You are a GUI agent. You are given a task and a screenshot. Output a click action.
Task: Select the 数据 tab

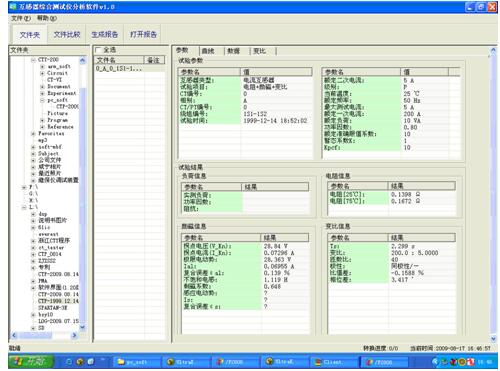click(234, 51)
